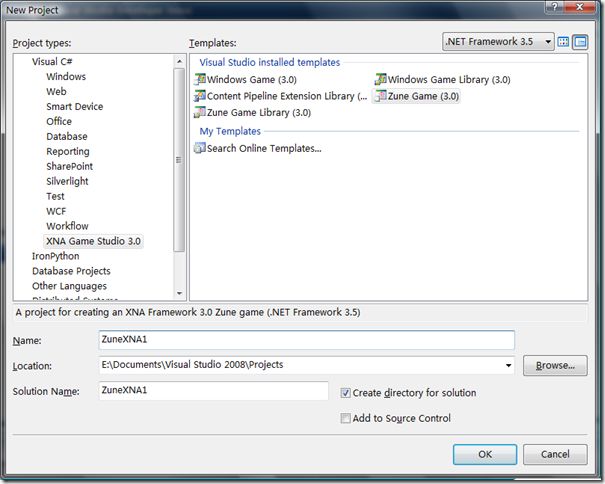Select the Windows Game (3.0) template icon
The height and width of the screenshot is (484, 605).
200,79
